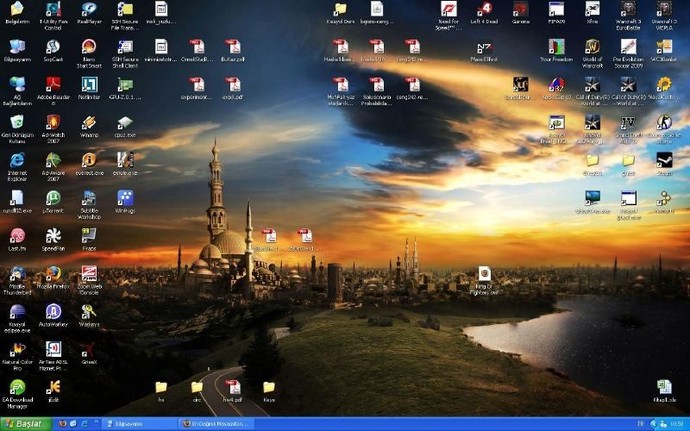
Task: Launch Ad-Watch 2007 shortcut
Action: click(53, 122)
